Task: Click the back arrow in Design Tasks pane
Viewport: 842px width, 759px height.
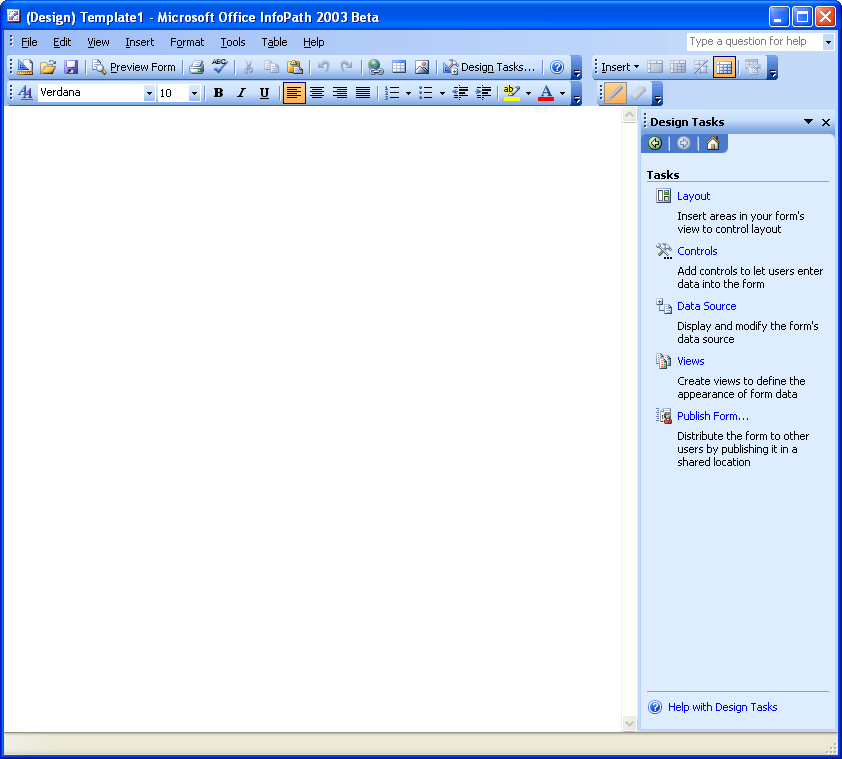Action: click(654, 143)
